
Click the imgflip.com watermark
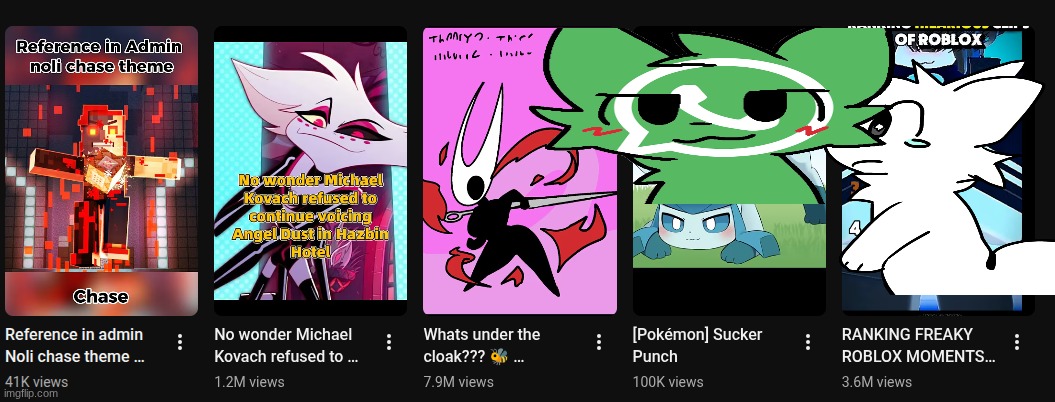pyautogui.click(x=30, y=395)
